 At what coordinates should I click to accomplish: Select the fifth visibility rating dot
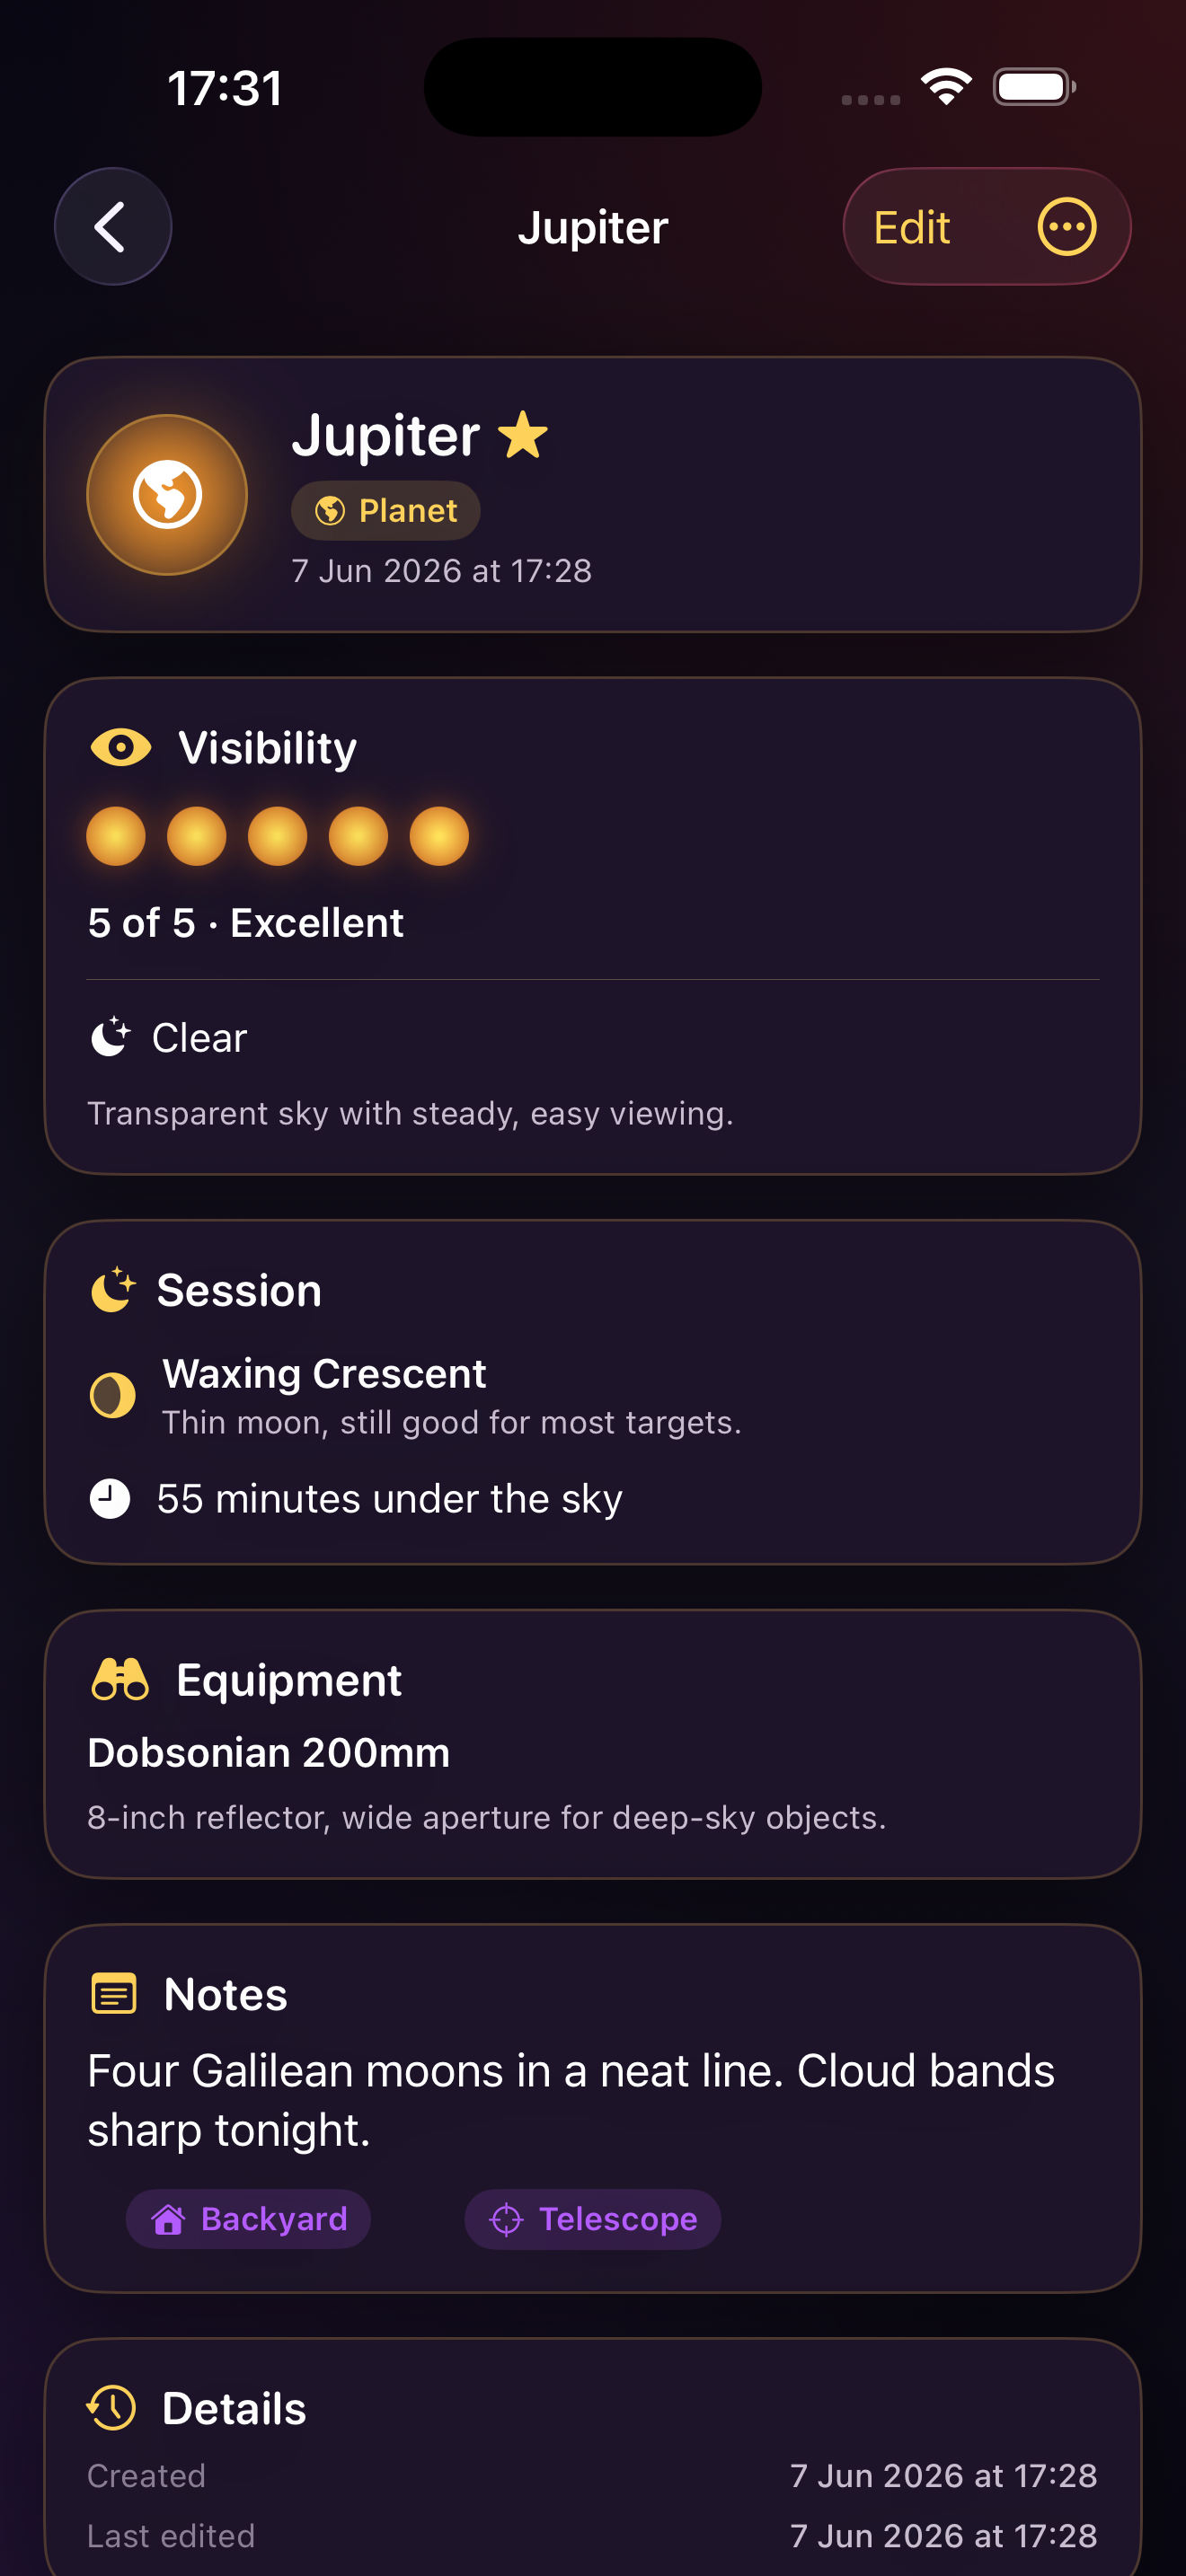click(439, 836)
